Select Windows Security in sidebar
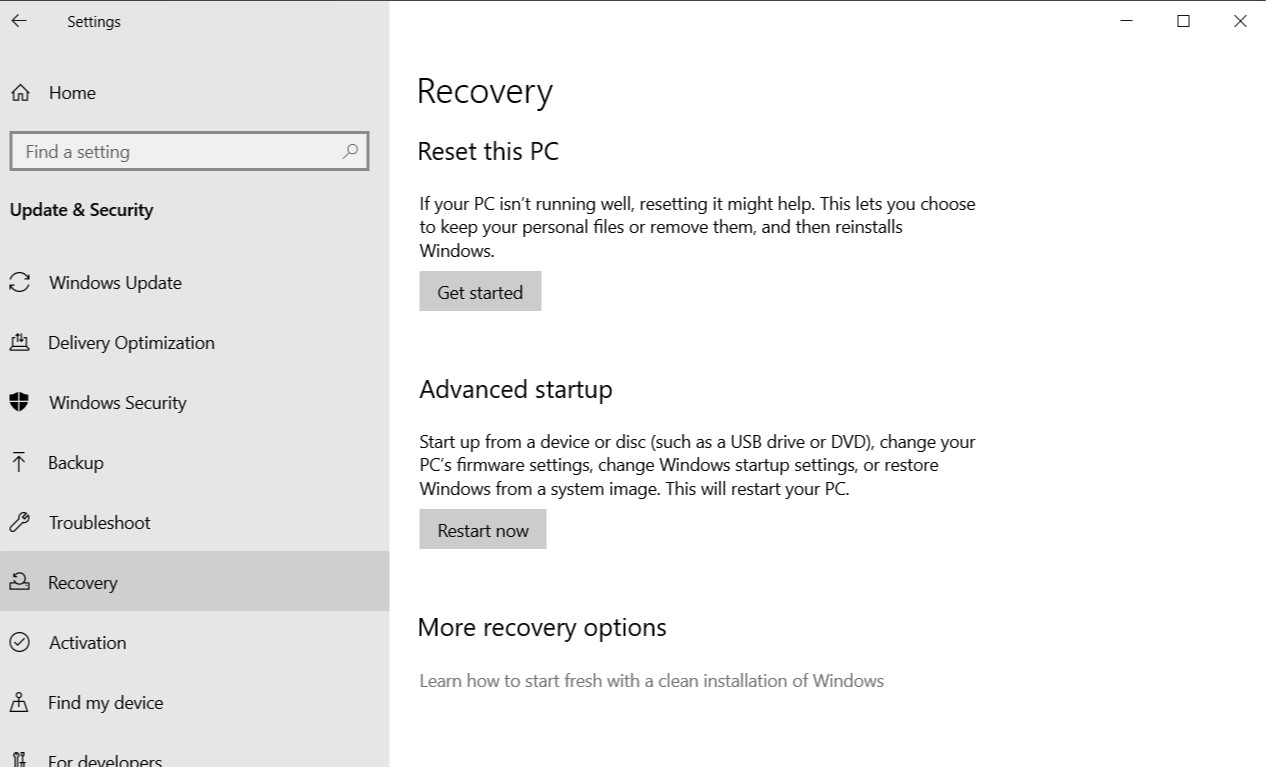Viewport: 1266px width, 767px height. tap(194, 403)
